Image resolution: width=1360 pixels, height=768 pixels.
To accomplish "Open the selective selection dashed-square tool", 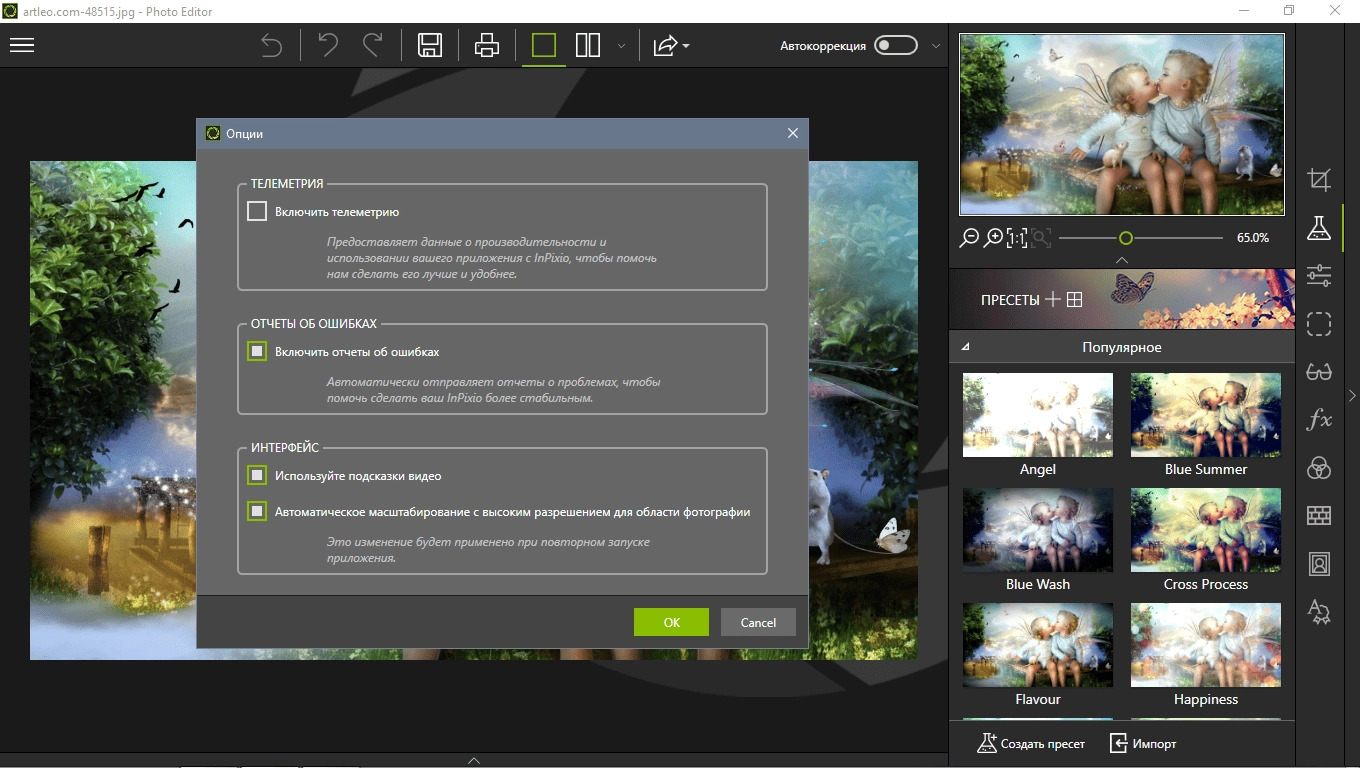I will tap(1319, 324).
